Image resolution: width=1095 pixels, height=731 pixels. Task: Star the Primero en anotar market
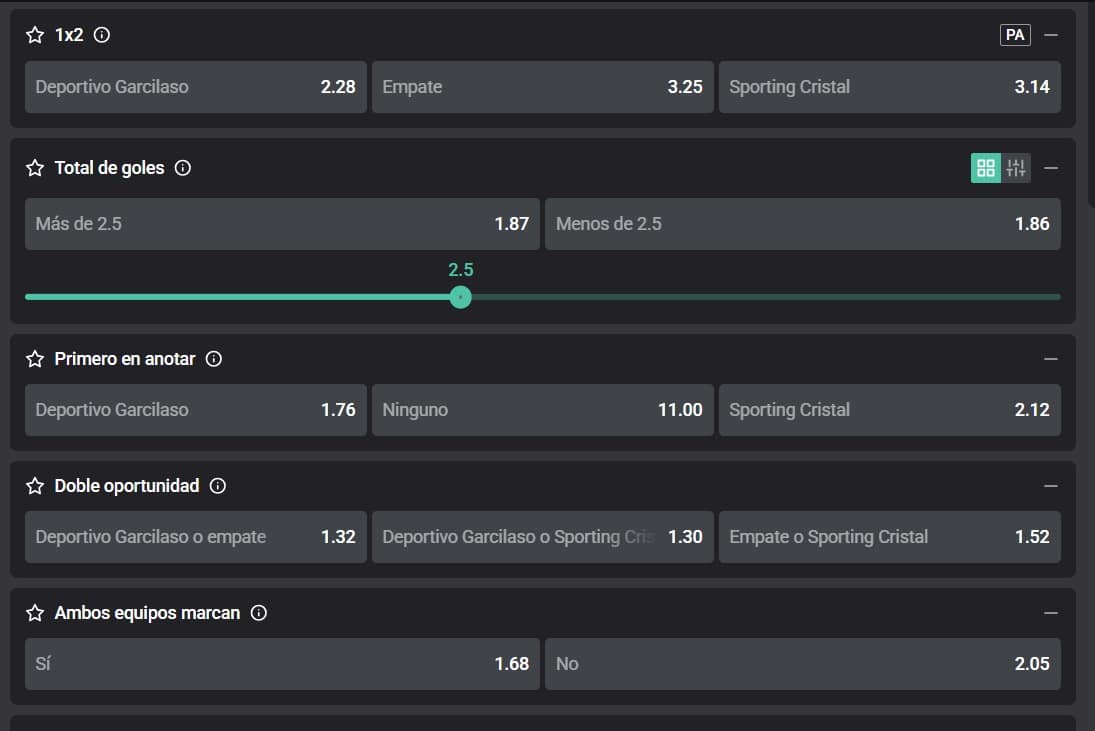tap(35, 359)
